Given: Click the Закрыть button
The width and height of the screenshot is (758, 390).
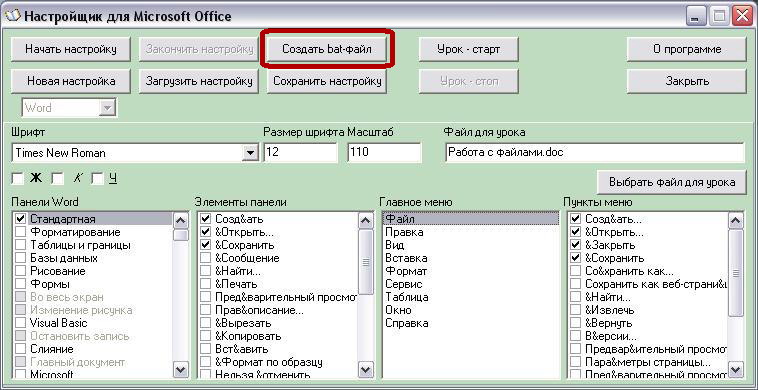Looking at the screenshot, I should (686, 81).
